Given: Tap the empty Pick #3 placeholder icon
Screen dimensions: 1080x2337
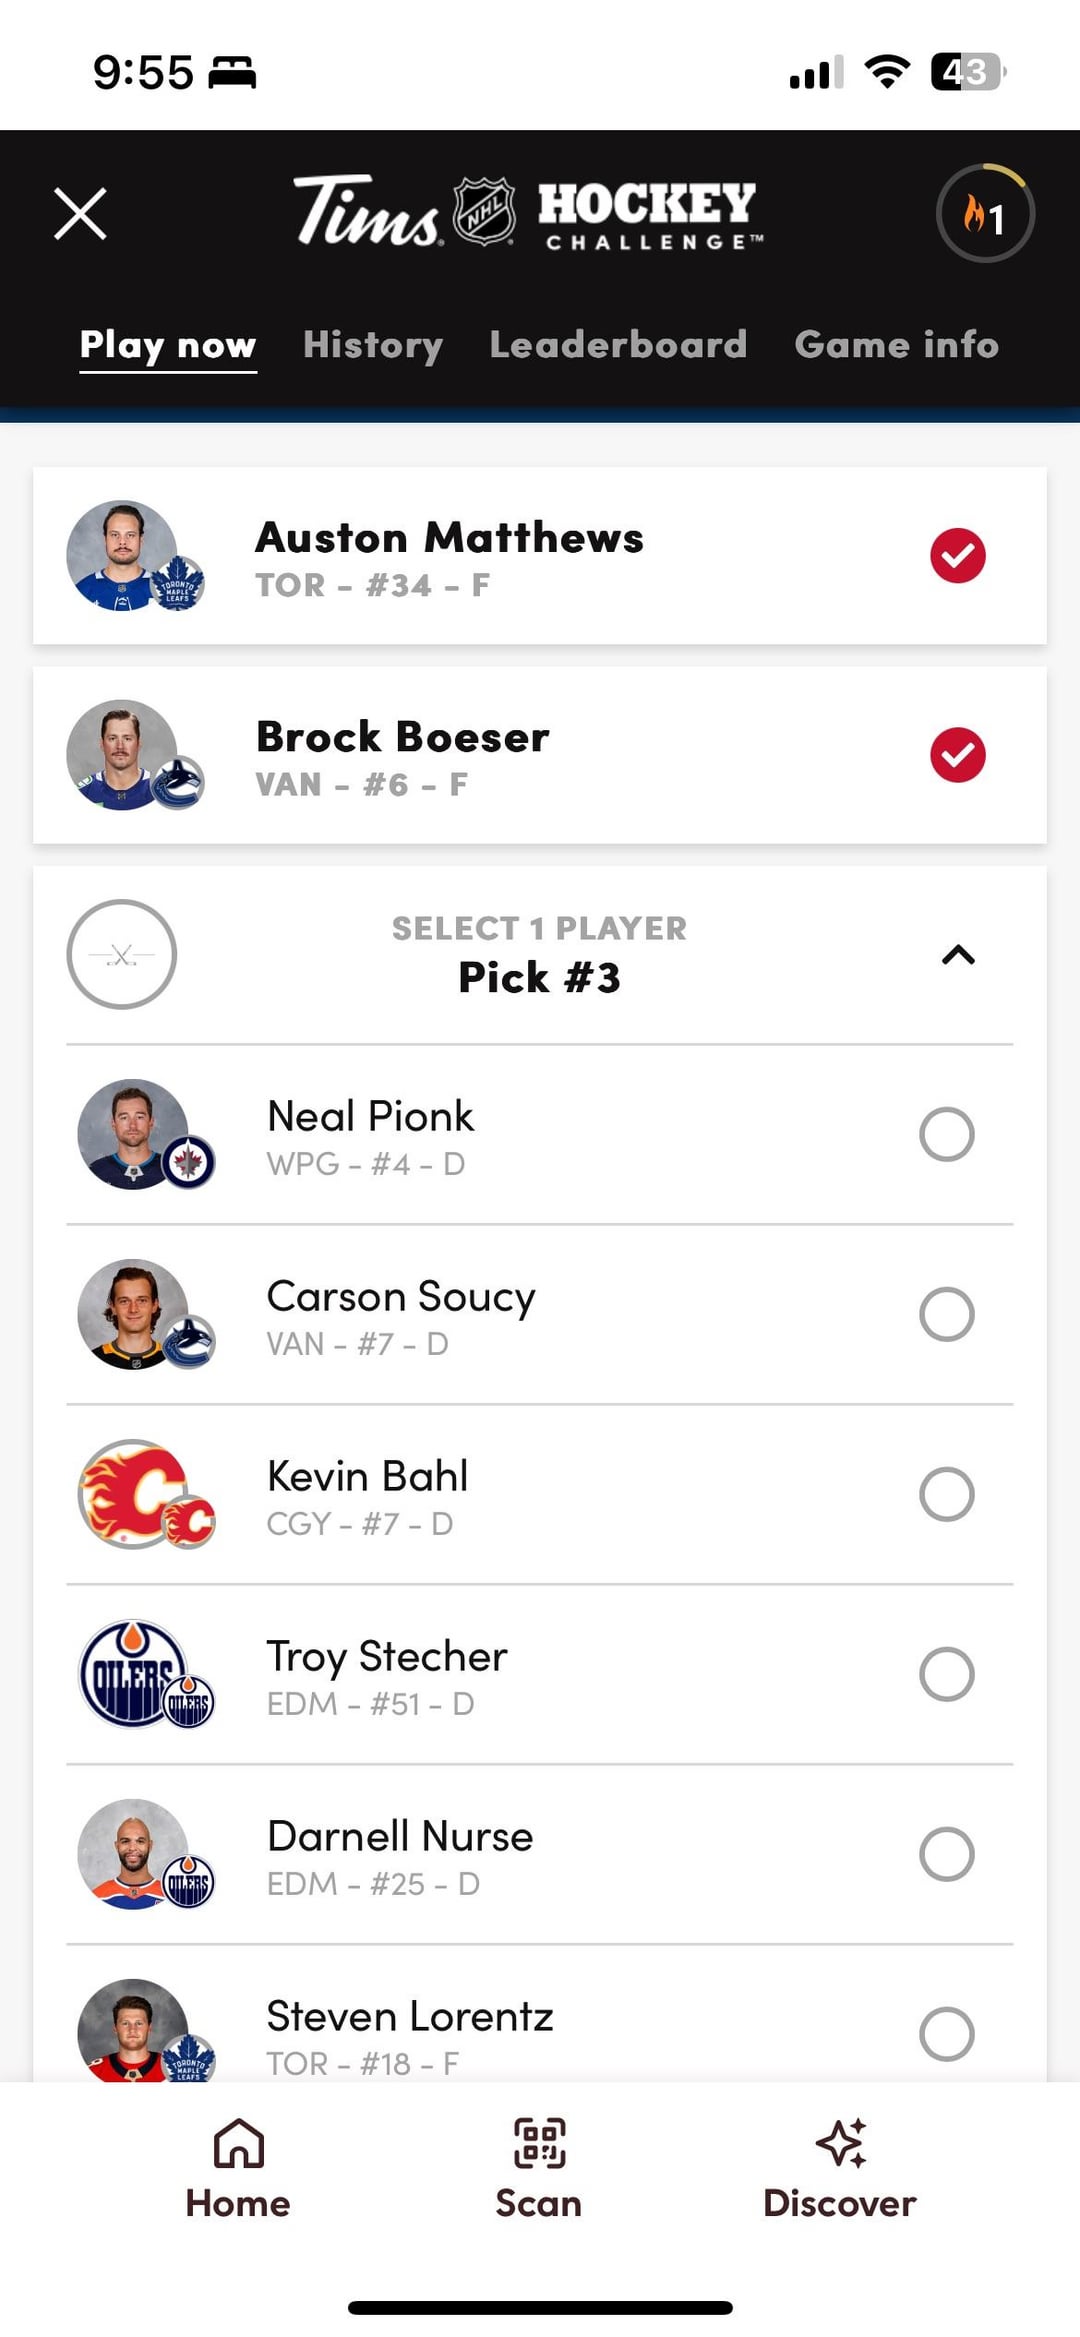Looking at the screenshot, I should [122, 955].
